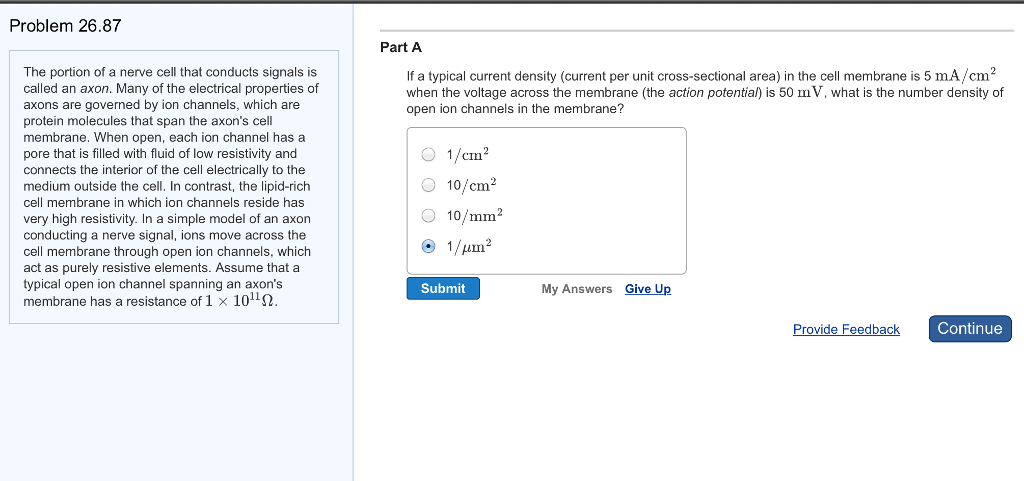Click the 1/cm² answer label text
The width and height of the screenshot is (1024, 481).
[x=468, y=155]
